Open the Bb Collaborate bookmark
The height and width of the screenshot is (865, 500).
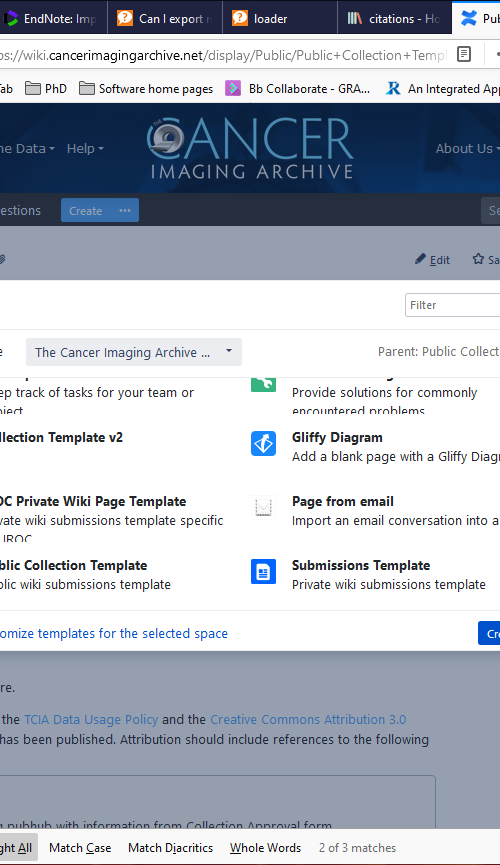(298, 88)
